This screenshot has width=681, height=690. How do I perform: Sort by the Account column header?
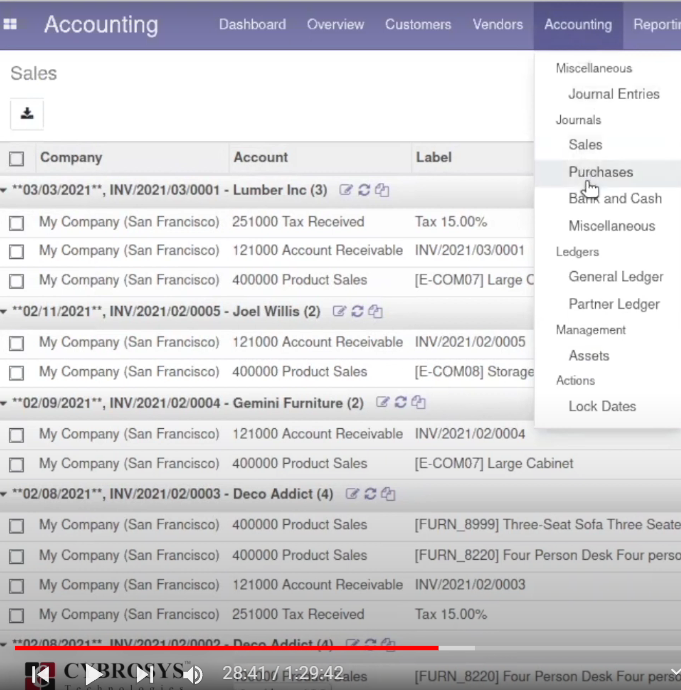click(x=260, y=158)
